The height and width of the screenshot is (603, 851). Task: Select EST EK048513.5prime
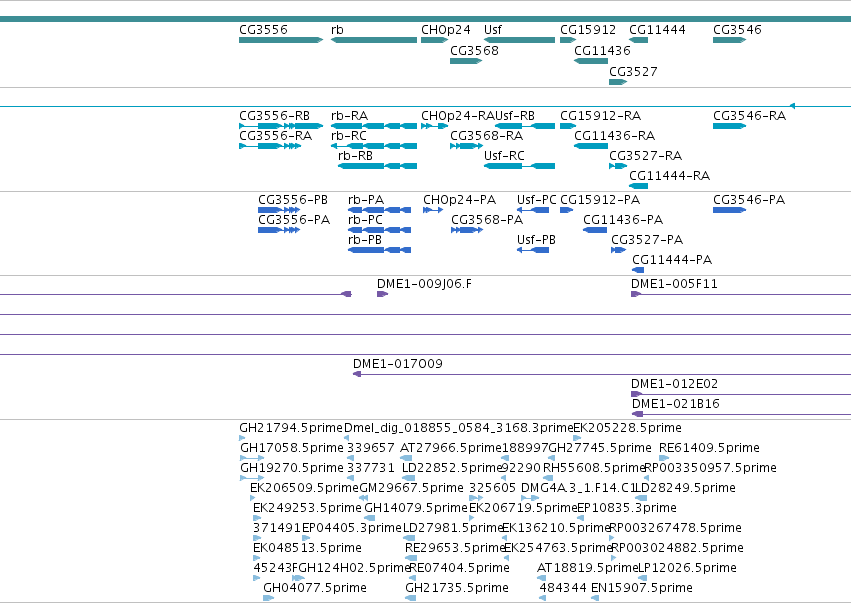click(x=257, y=558)
